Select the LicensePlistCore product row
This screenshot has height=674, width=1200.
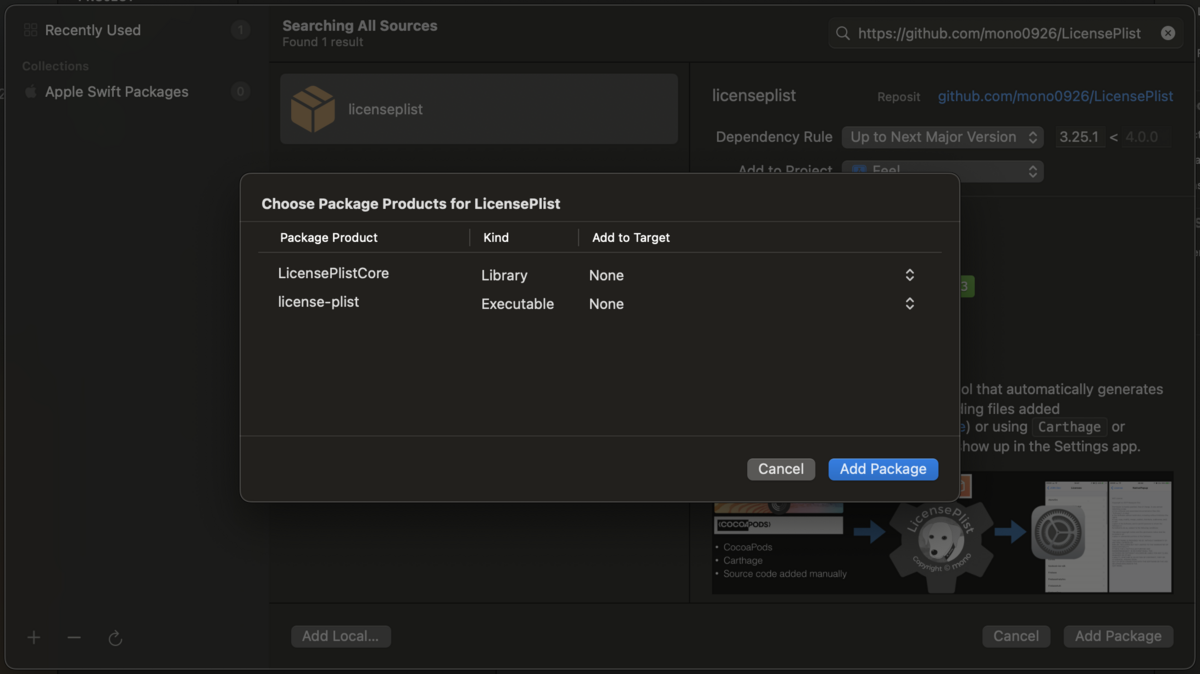point(599,274)
